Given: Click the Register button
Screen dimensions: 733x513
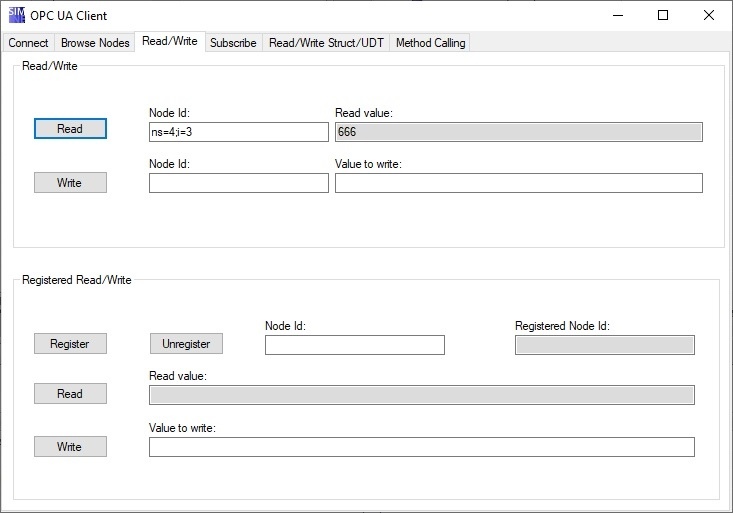Looking at the screenshot, I should coord(70,344).
